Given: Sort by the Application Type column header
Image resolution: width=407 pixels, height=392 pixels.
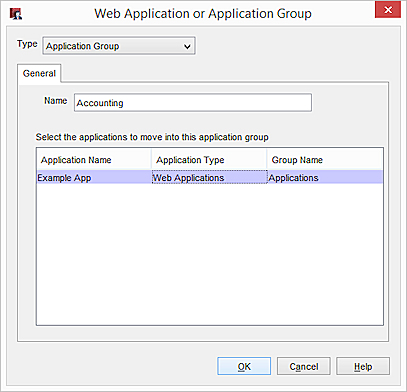Looking at the screenshot, I should pyautogui.click(x=209, y=160).
